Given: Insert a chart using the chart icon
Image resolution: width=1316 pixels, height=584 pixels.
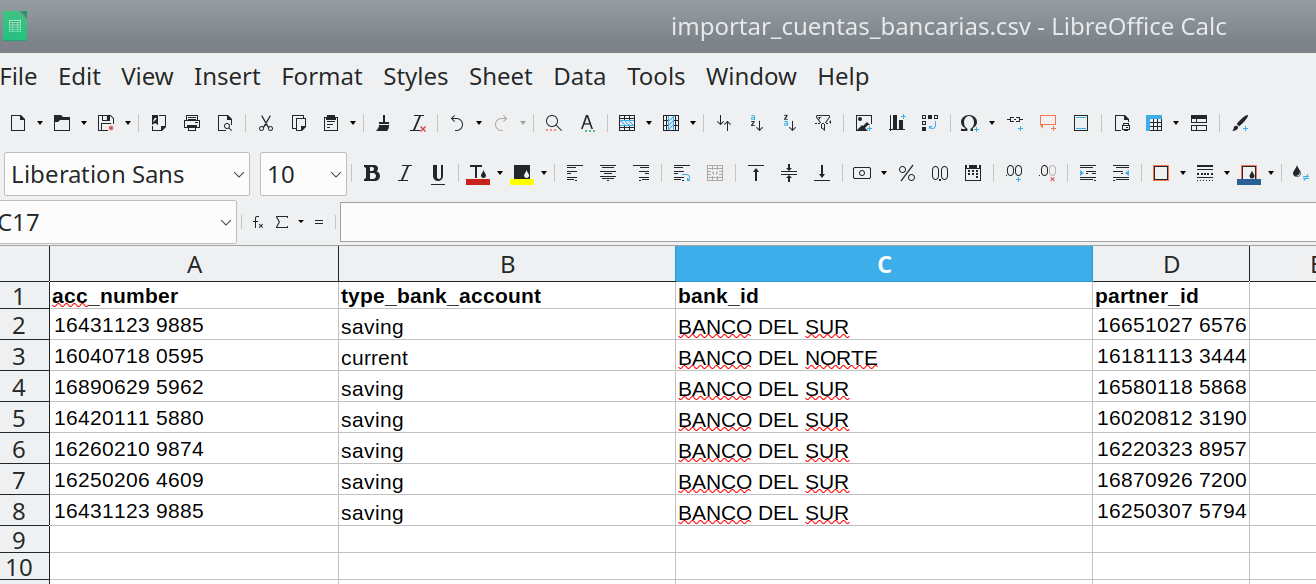Looking at the screenshot, I should (x=897, y=123).
